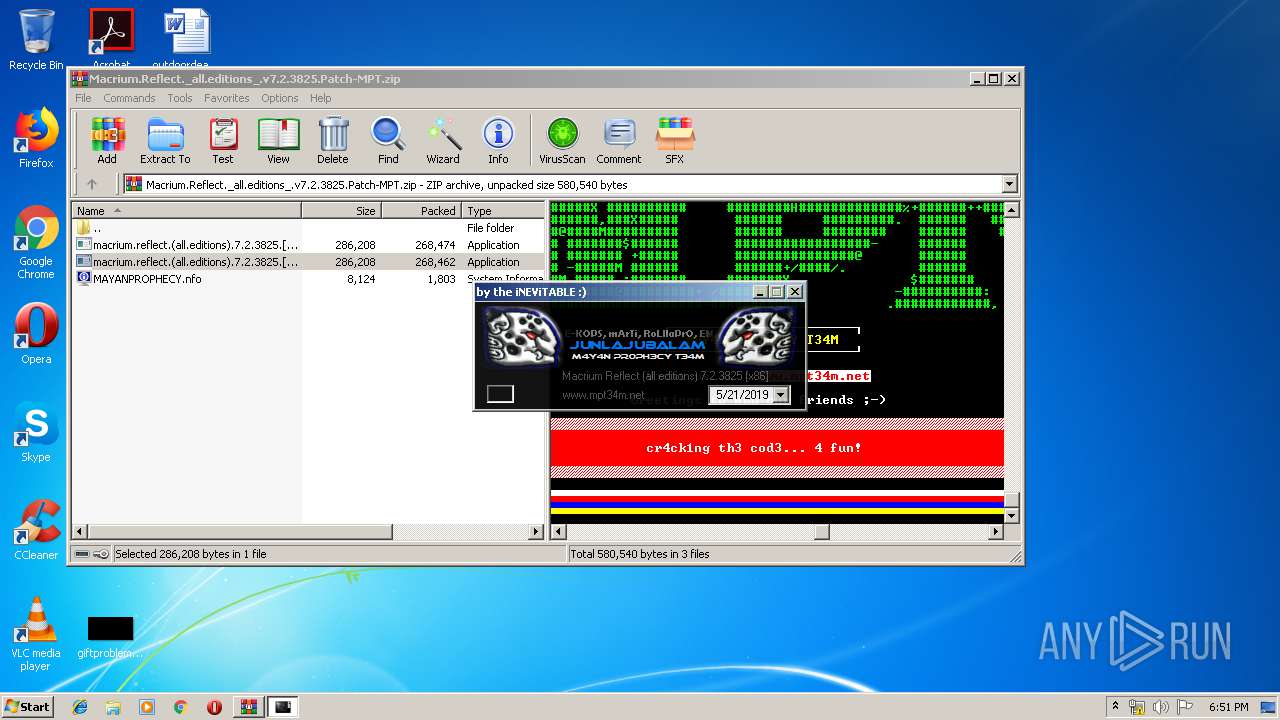This screenshot has height=720, width=1280.
Task: Open the Comment tool
Action: pyautogui.click(x=619, y=140)
